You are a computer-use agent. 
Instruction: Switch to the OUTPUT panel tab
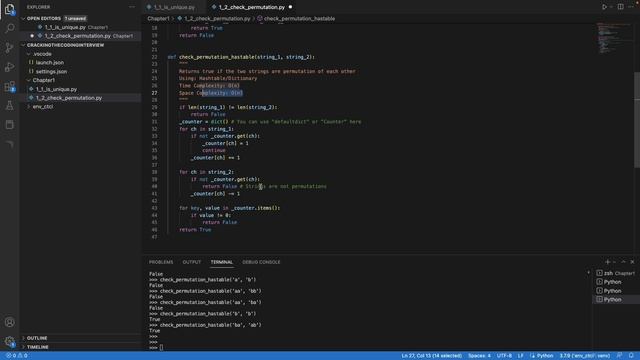[x=191, y=262]
